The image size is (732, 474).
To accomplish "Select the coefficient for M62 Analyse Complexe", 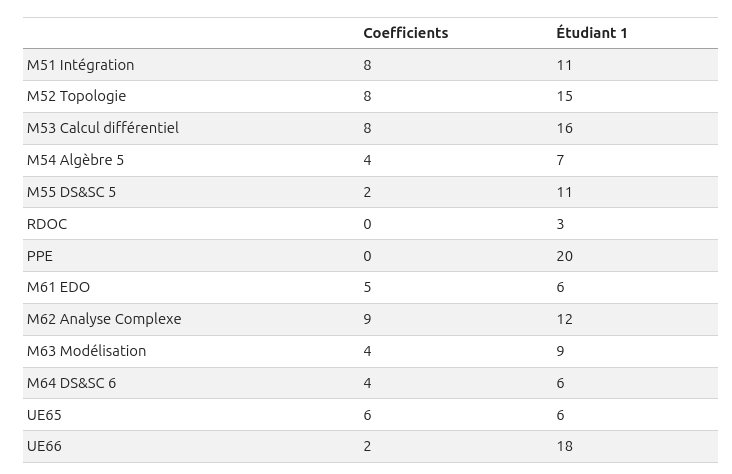I will click(367, 319).
